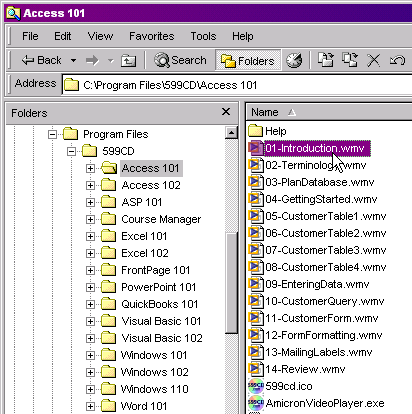Open the Back button history dropdown arrow
Screen dimensions: 412x414
73,61
